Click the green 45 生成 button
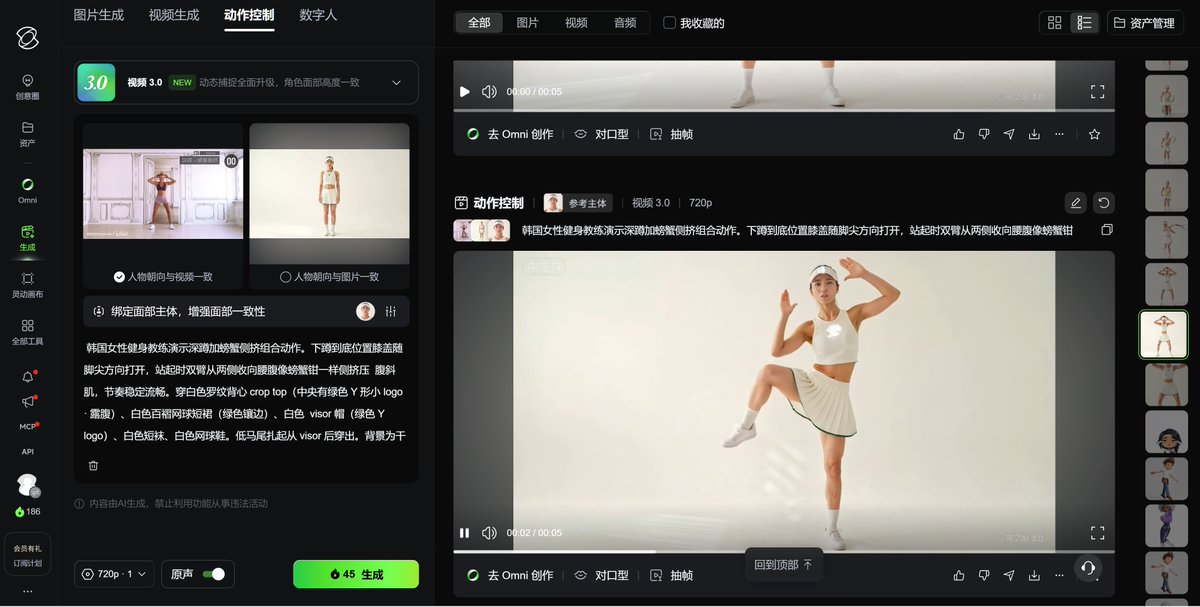 pyautogui.click(x=356, y=574)
